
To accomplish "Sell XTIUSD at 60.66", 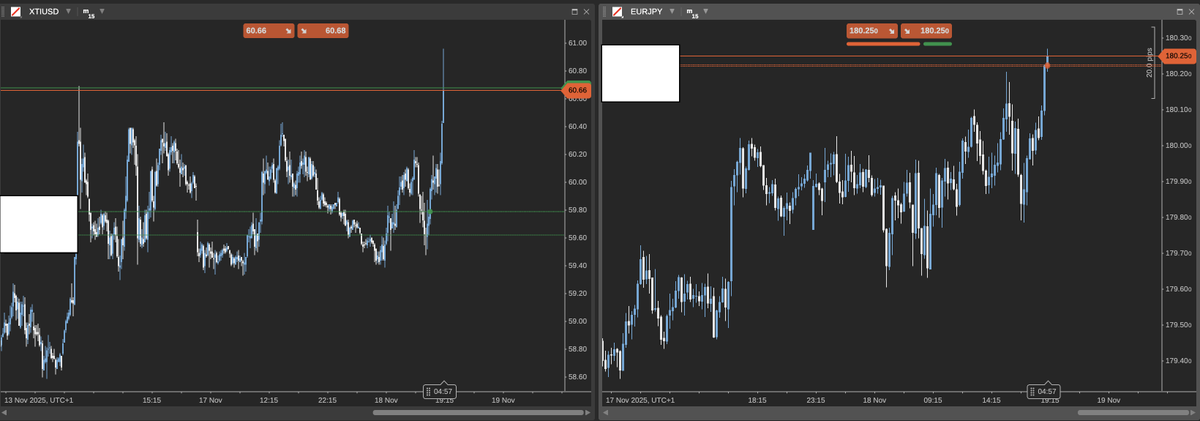I will (x=269, y=31).
